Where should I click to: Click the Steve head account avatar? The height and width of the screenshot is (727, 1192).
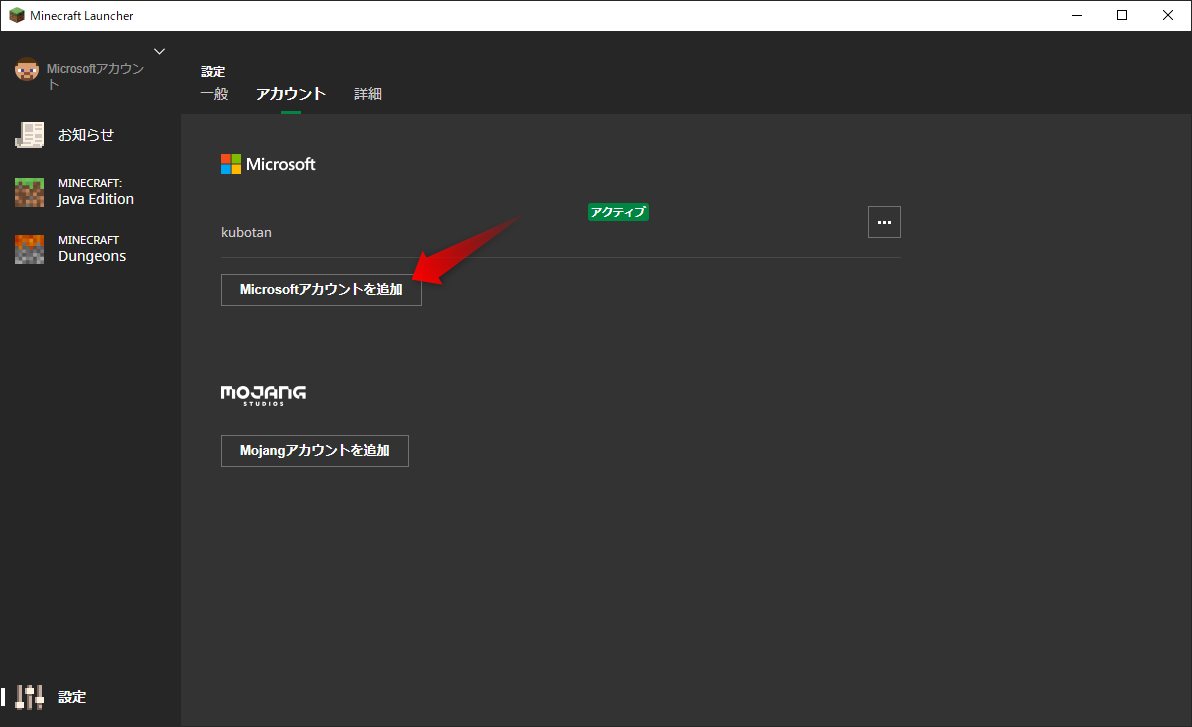pos(27,70)
